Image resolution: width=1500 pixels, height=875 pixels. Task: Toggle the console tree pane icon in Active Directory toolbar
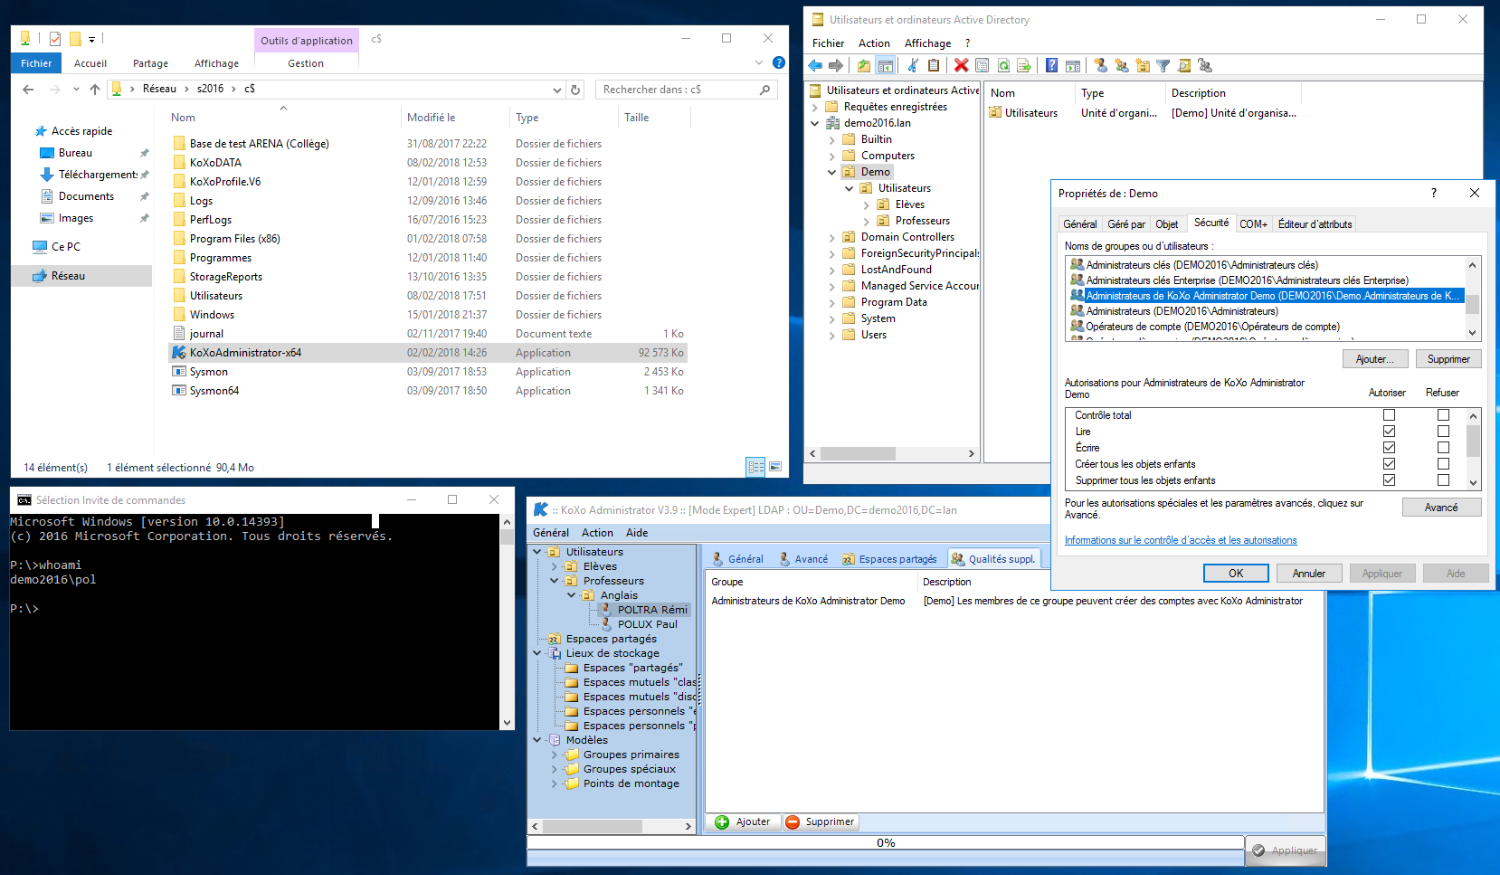pos(885,66)
